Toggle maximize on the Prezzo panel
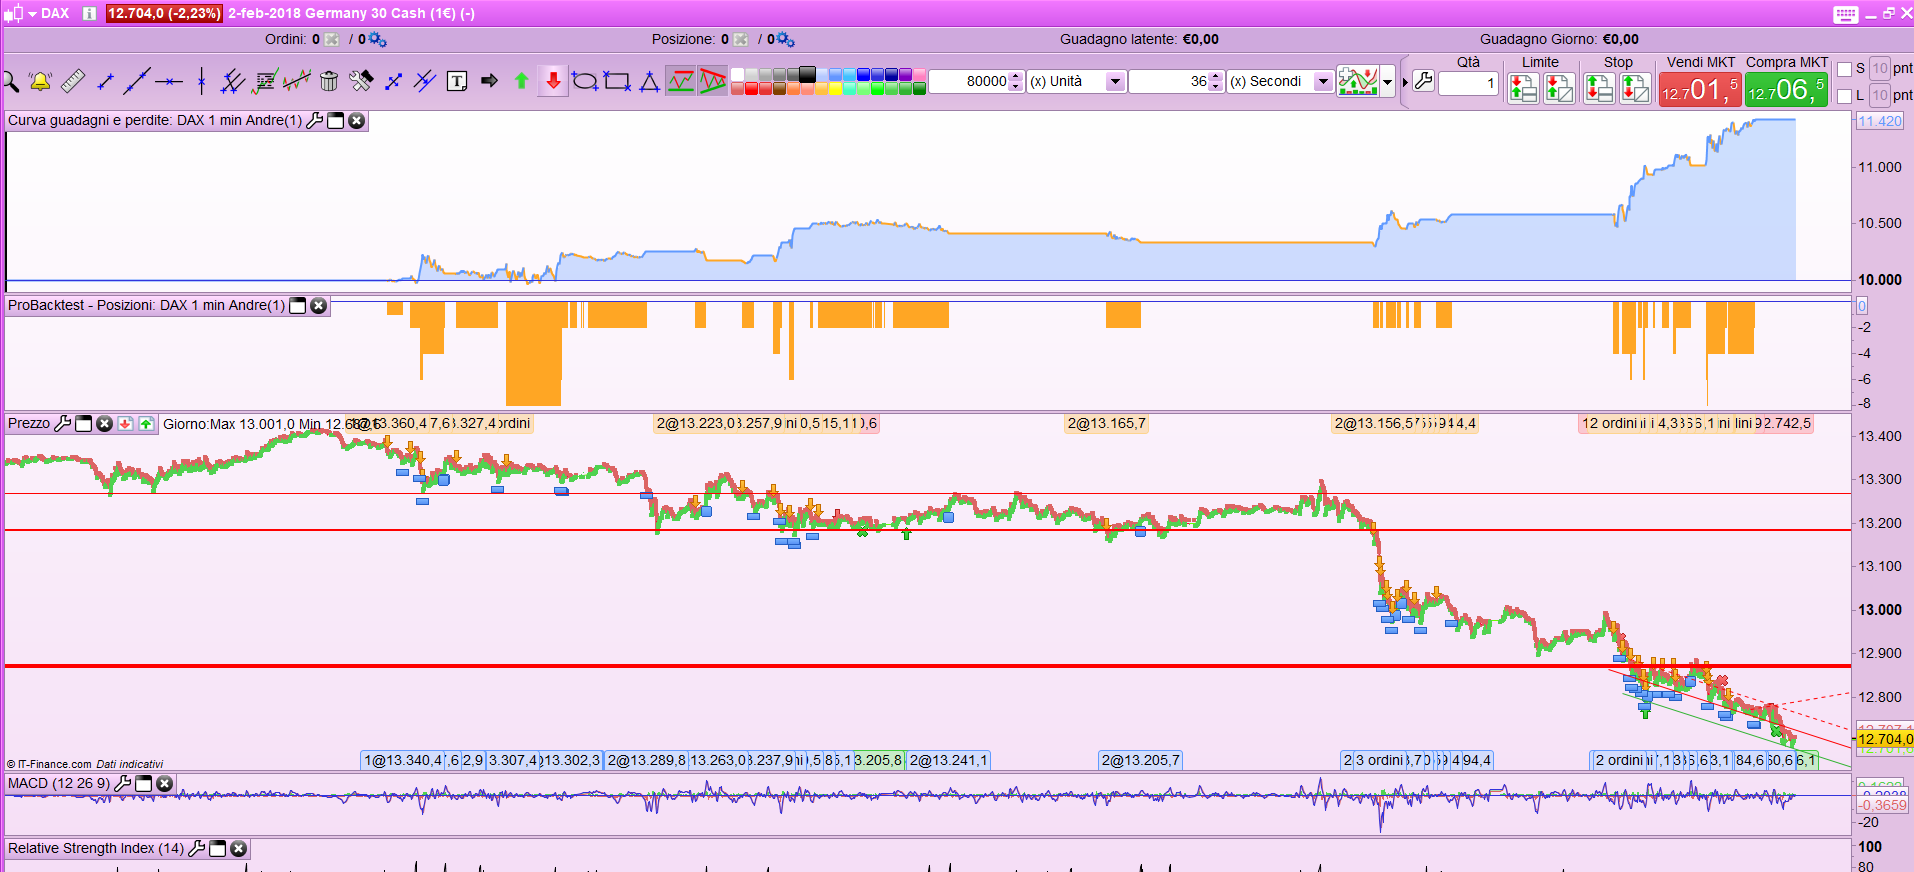The height and width of the screenshot is (872, 1914). point(84,424)
